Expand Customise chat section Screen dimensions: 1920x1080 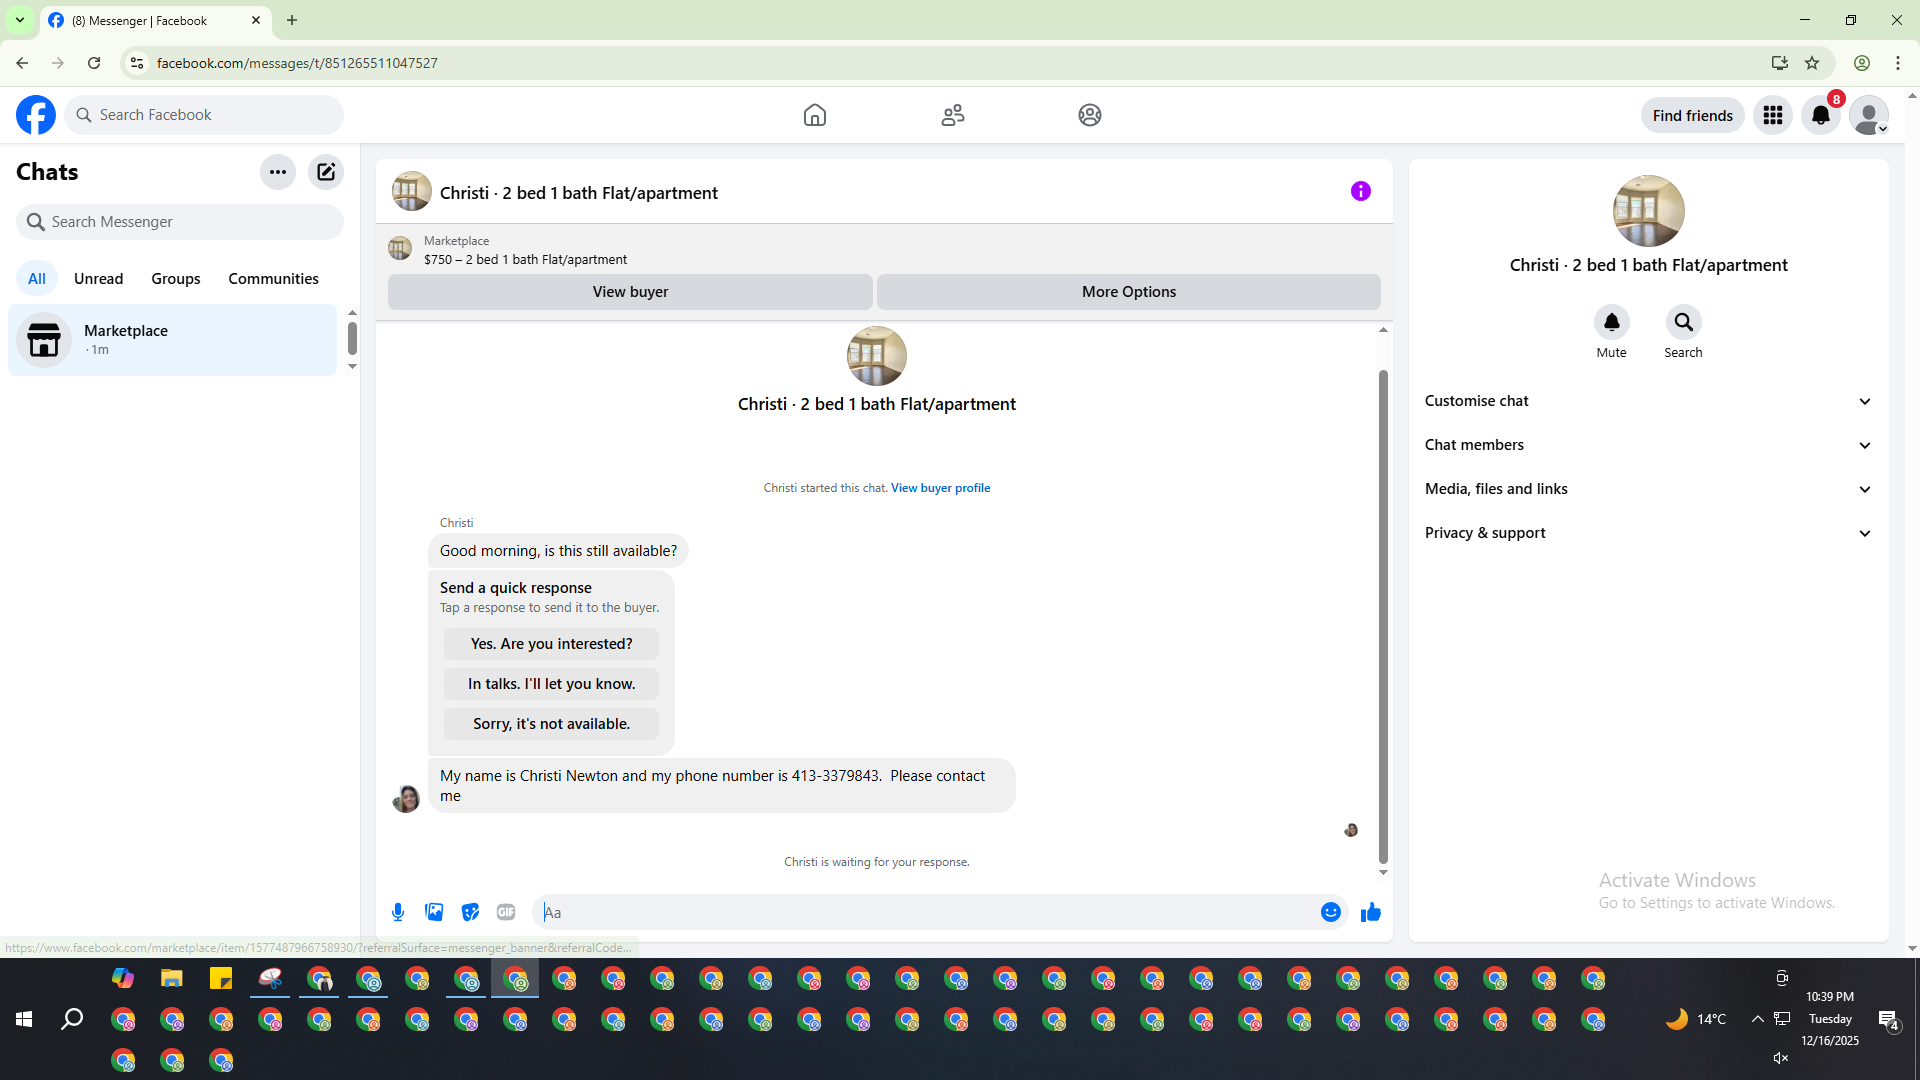pyautogui.click(x=1649, y=401)
